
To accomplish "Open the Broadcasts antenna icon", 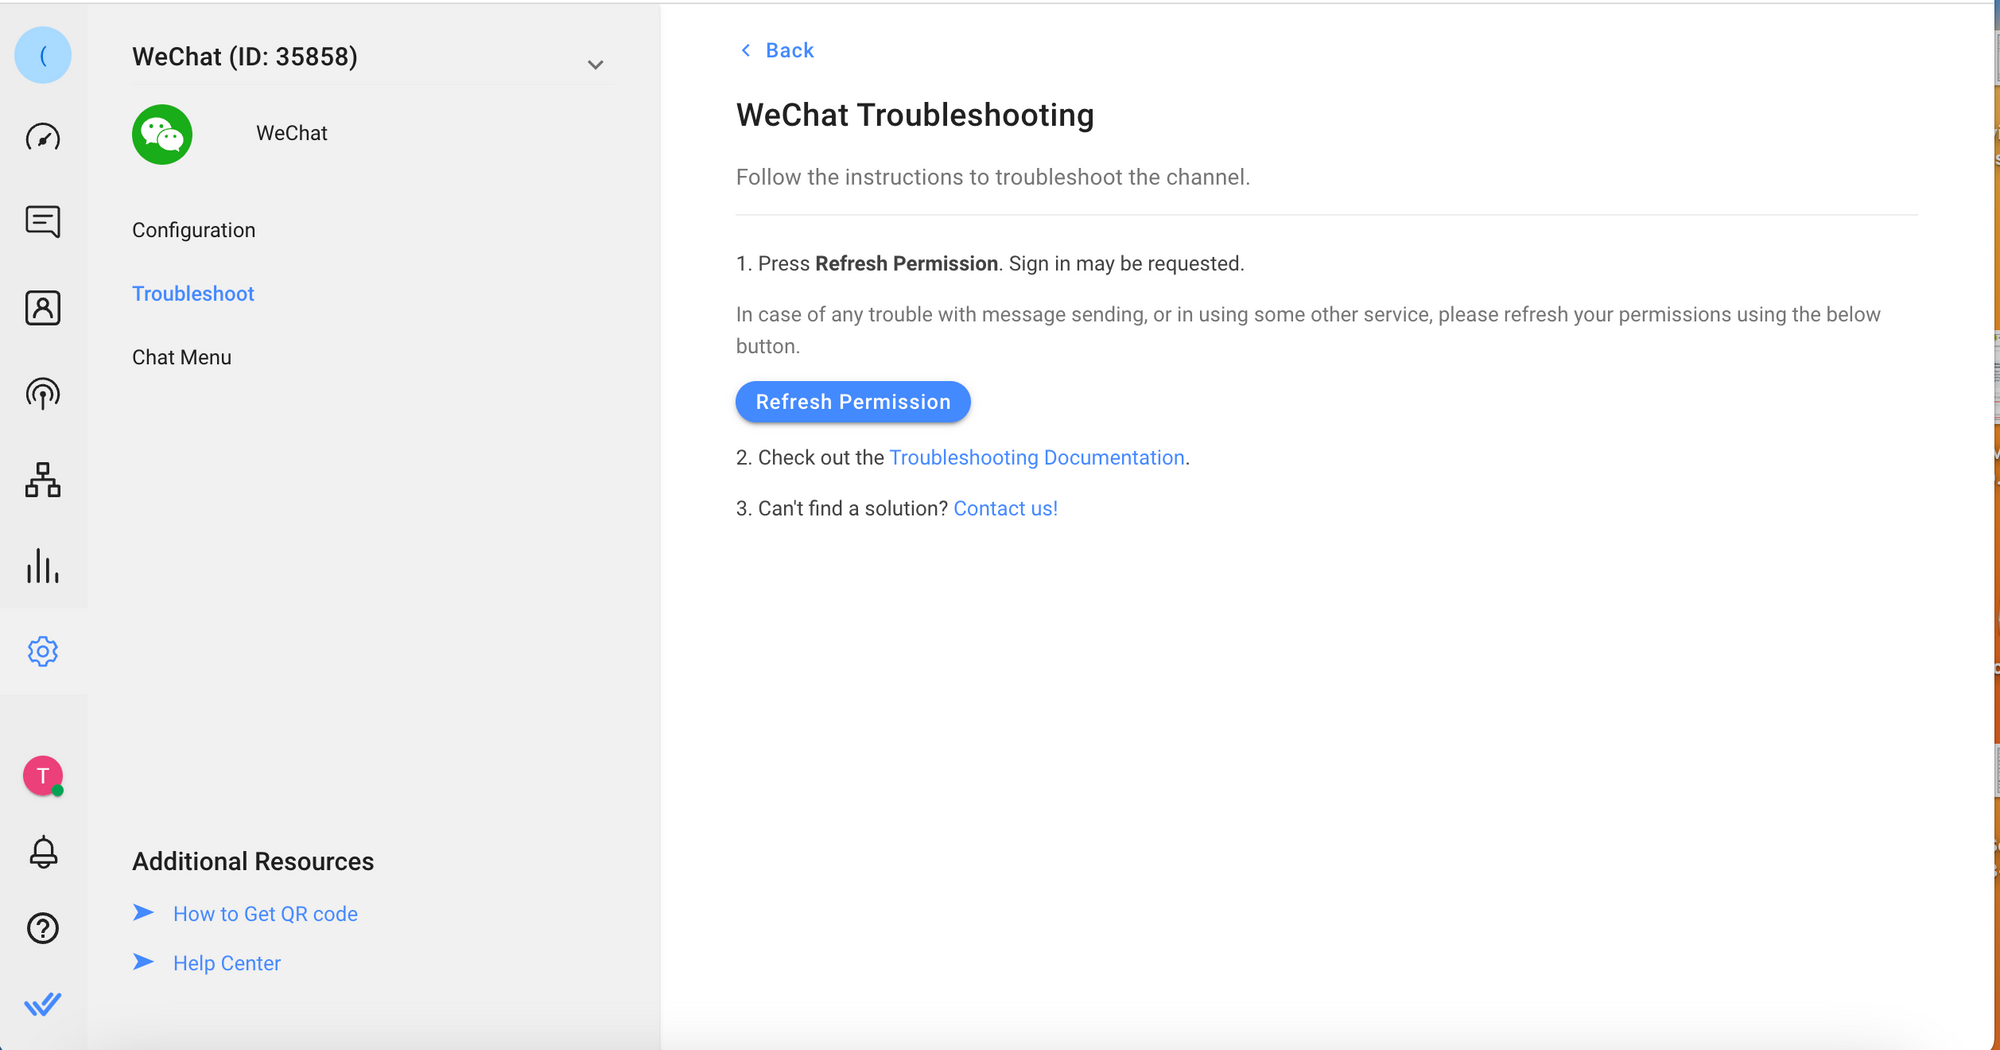I will pyautogui.click(x=43, y=394).
